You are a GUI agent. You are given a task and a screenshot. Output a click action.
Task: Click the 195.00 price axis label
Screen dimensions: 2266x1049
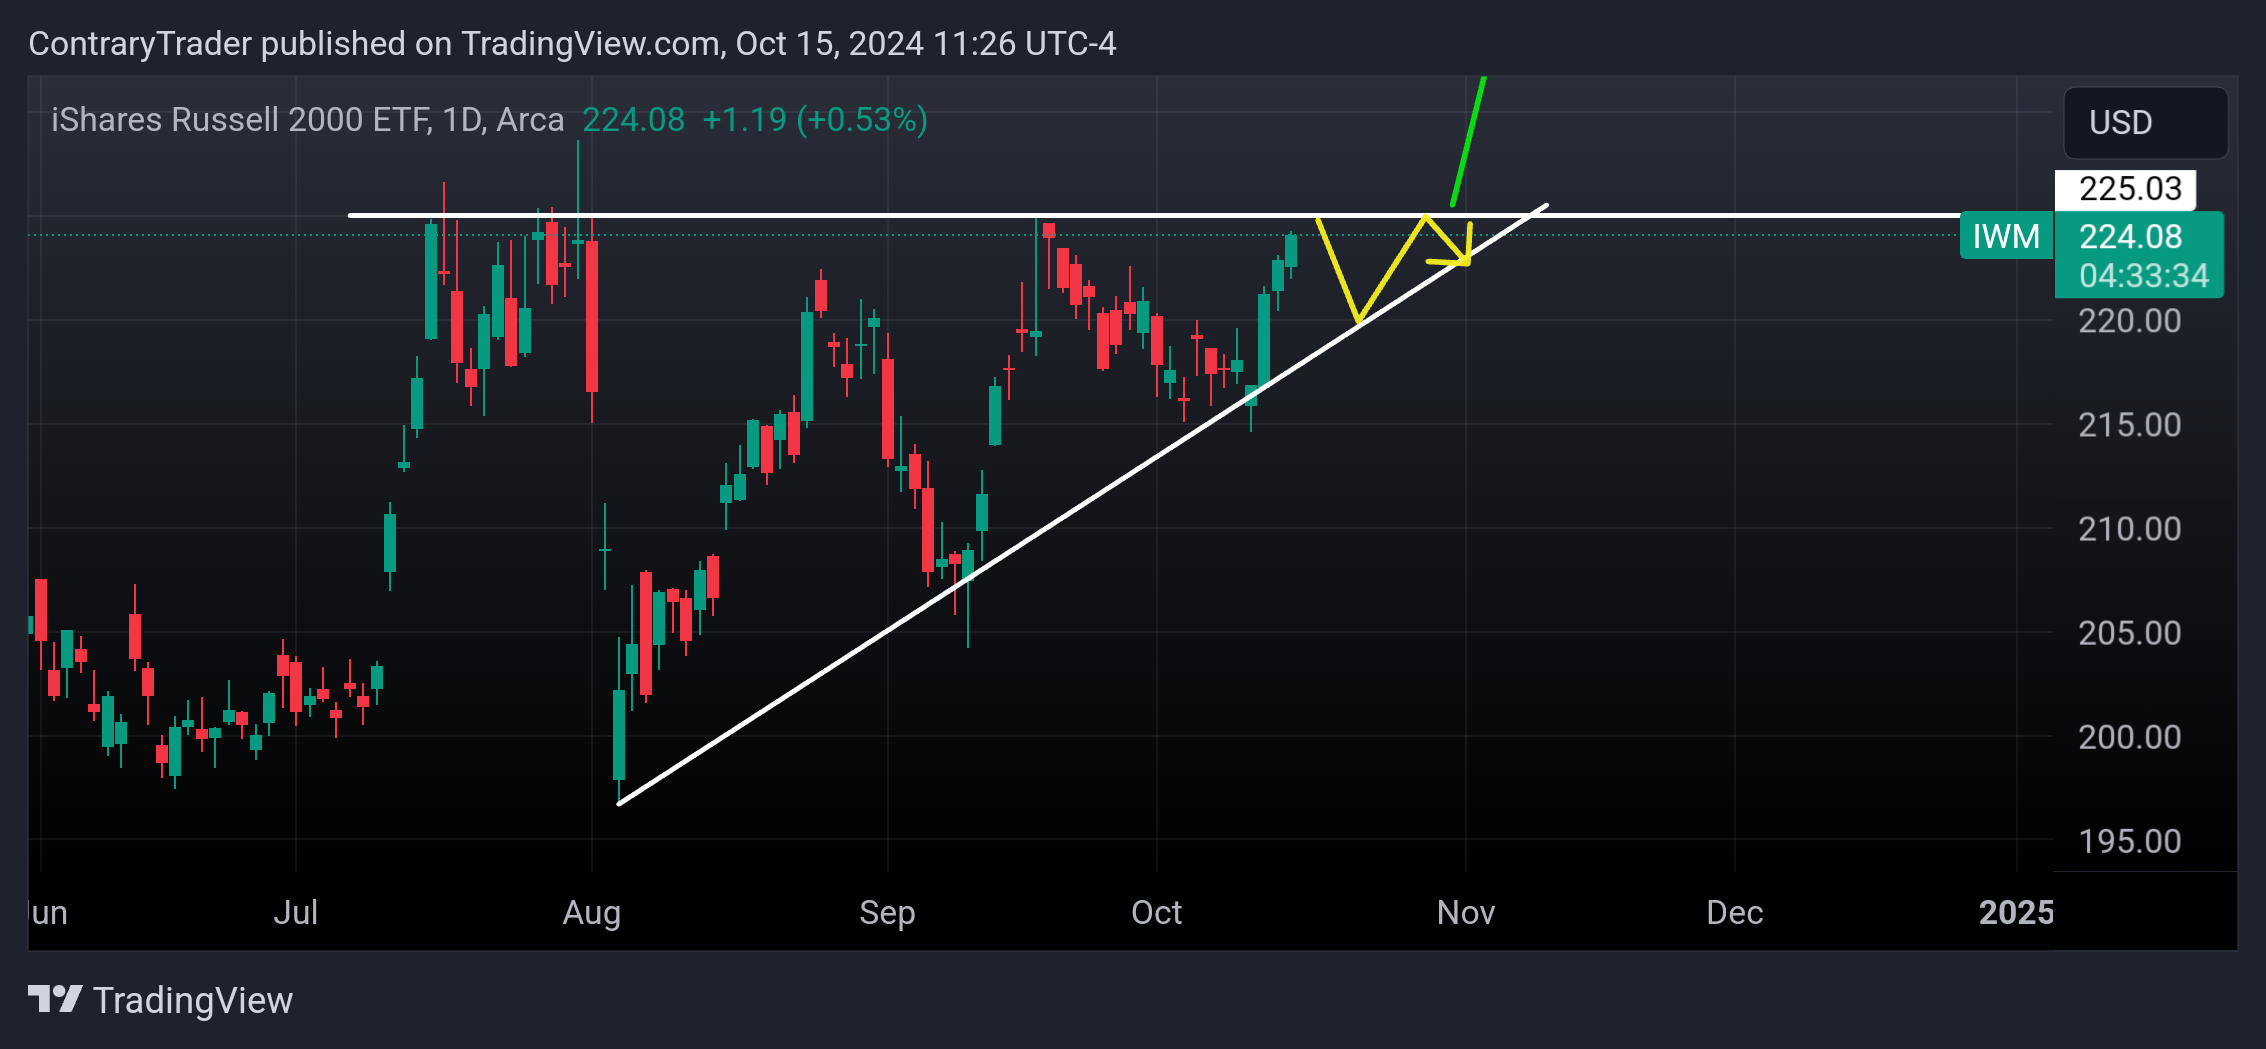[x=2129, y=841]
